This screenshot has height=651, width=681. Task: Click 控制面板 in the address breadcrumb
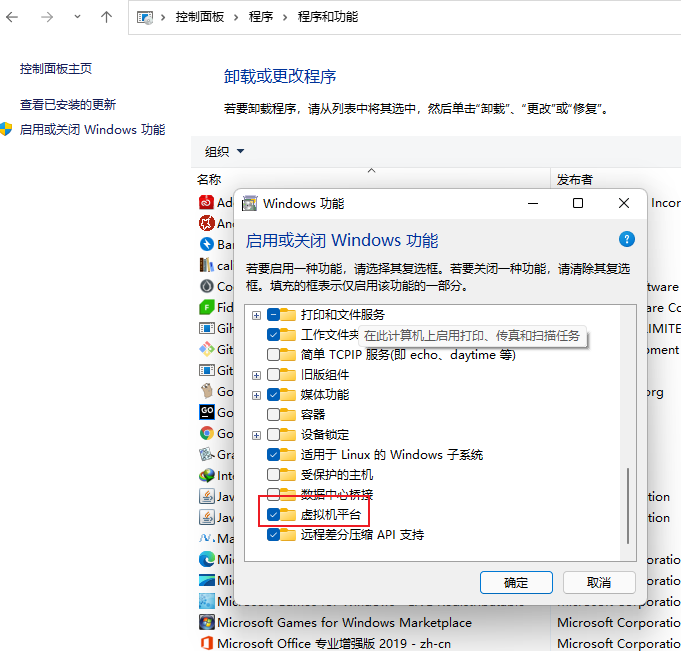pos(199,17)
